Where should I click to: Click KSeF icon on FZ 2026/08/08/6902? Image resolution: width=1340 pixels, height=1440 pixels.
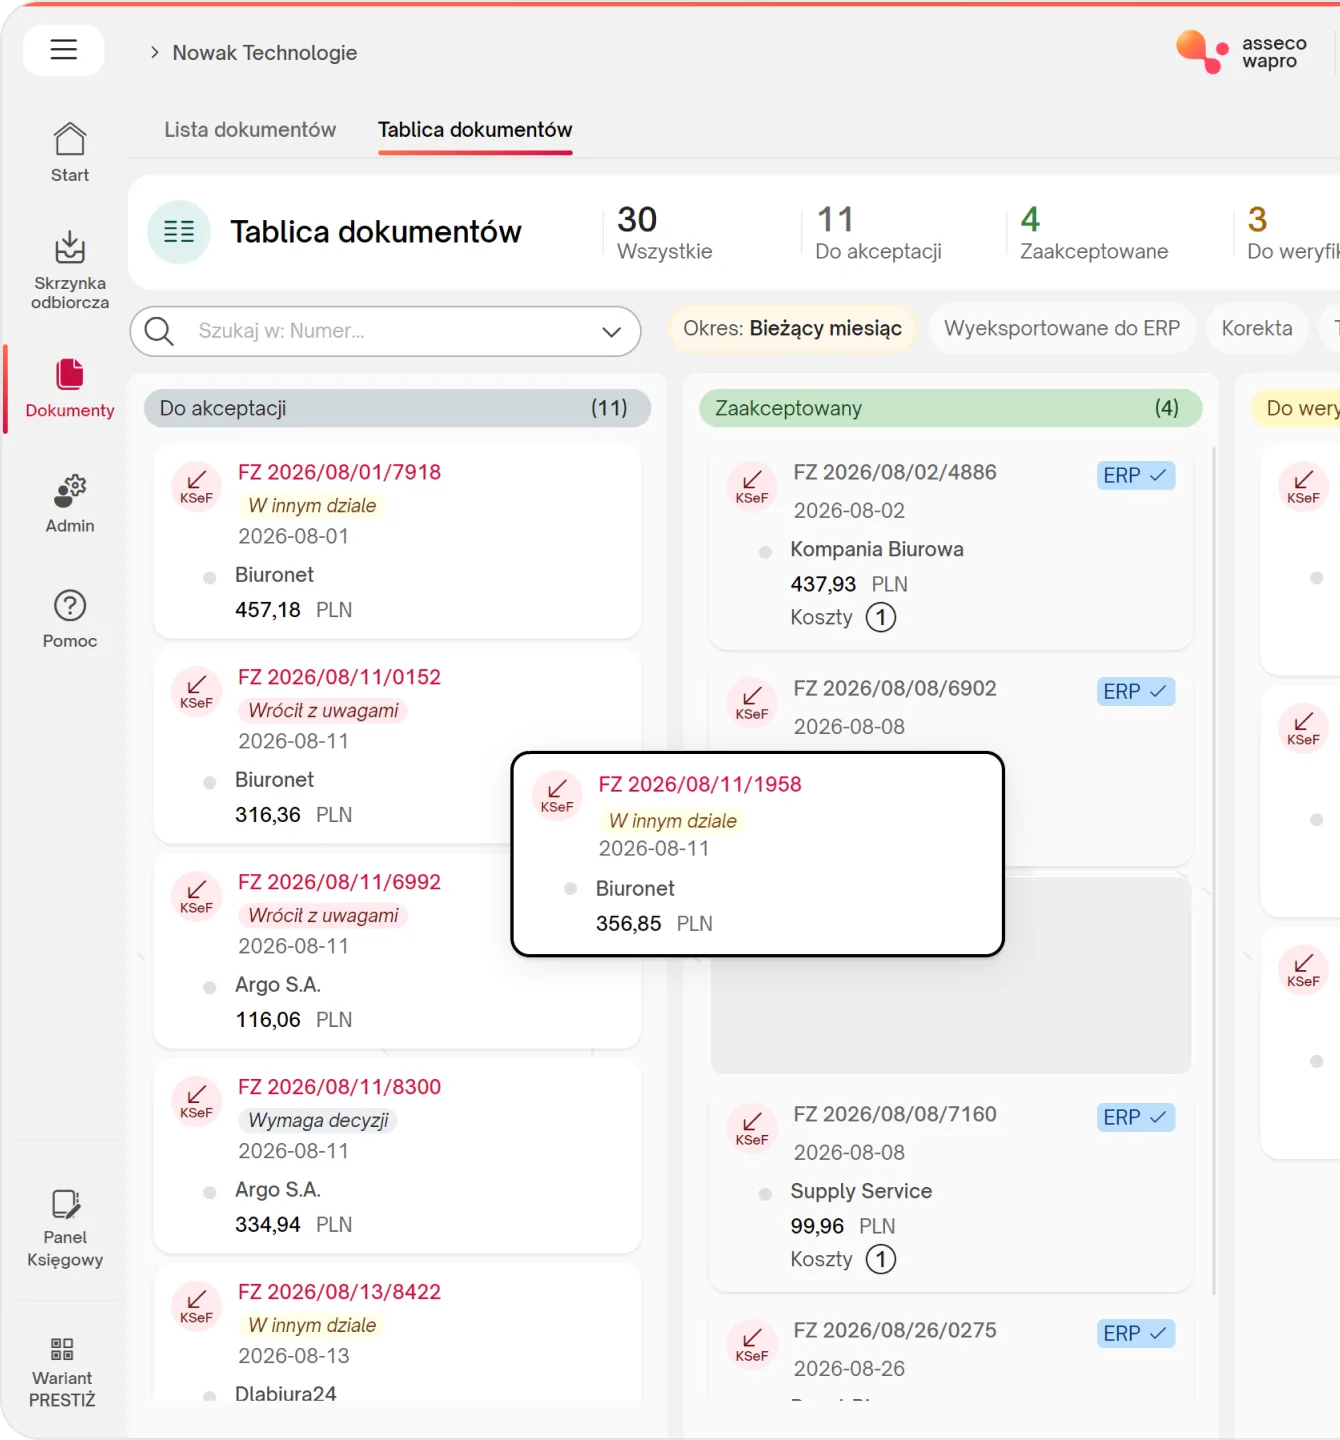[x=752, y=702]
